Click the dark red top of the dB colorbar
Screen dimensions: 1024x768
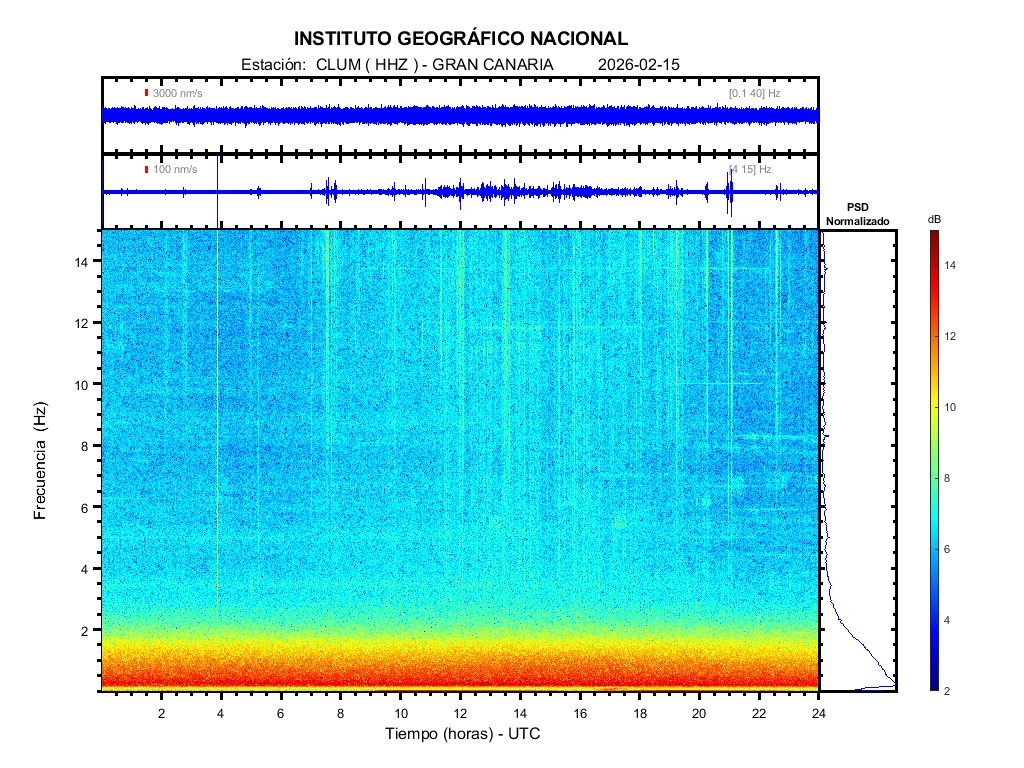tap(933, 235)
